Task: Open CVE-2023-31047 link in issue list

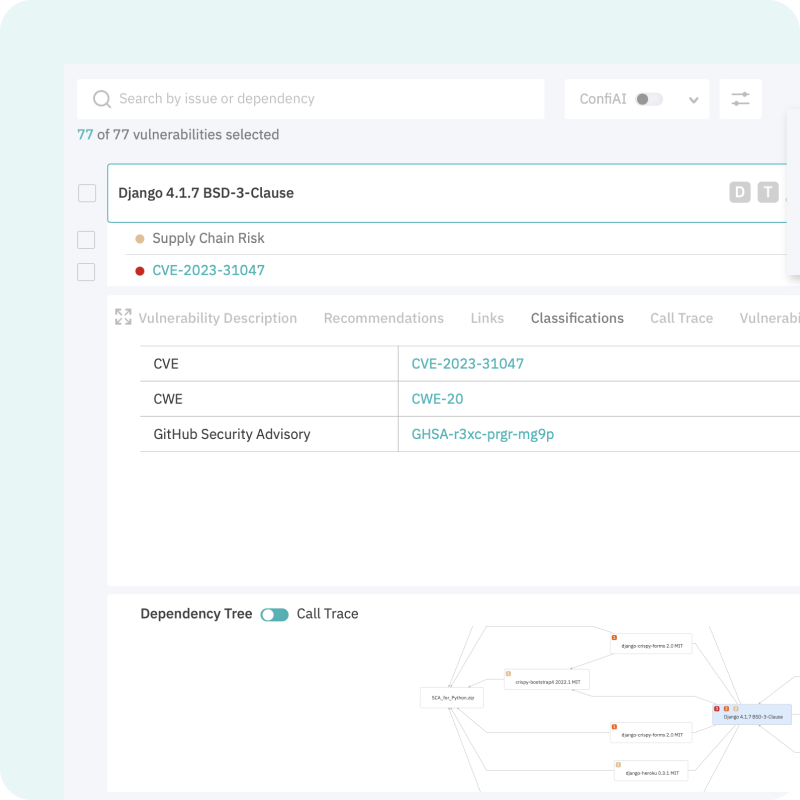Action: 208,270
